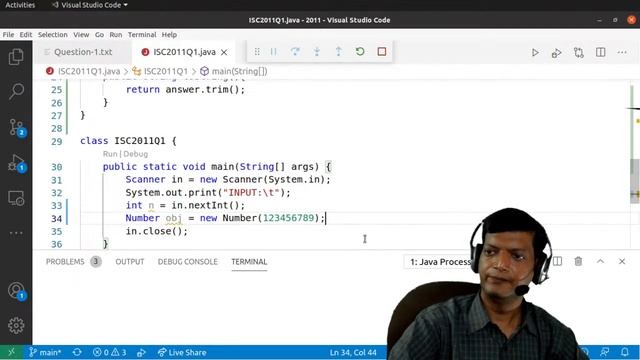Image resolution: width=640 pixels, height=360 pixels.
Task: Click the feedback icon in status bar
Action: coord(605,351)
